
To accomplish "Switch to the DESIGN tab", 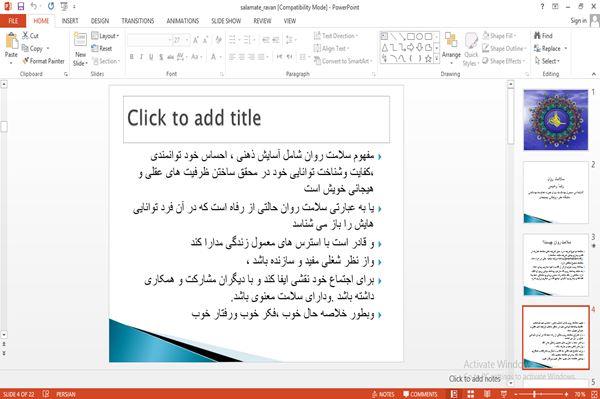I will (100, 21).
